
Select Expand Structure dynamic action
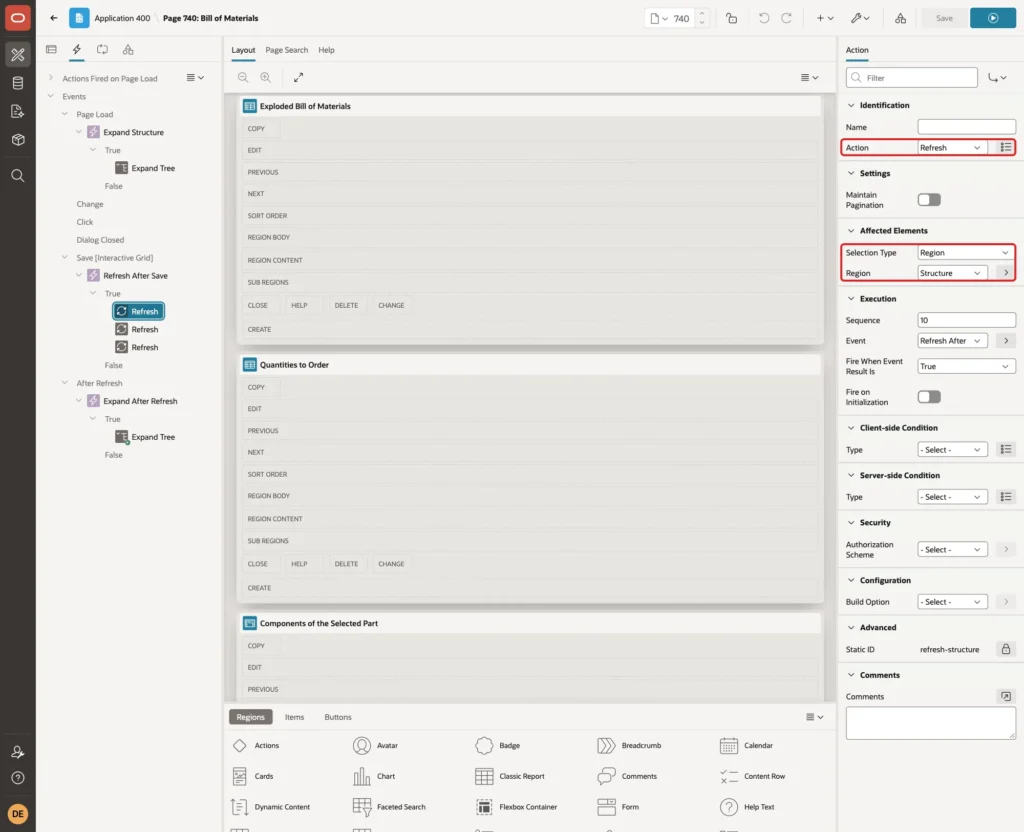(x=126, y=132)
